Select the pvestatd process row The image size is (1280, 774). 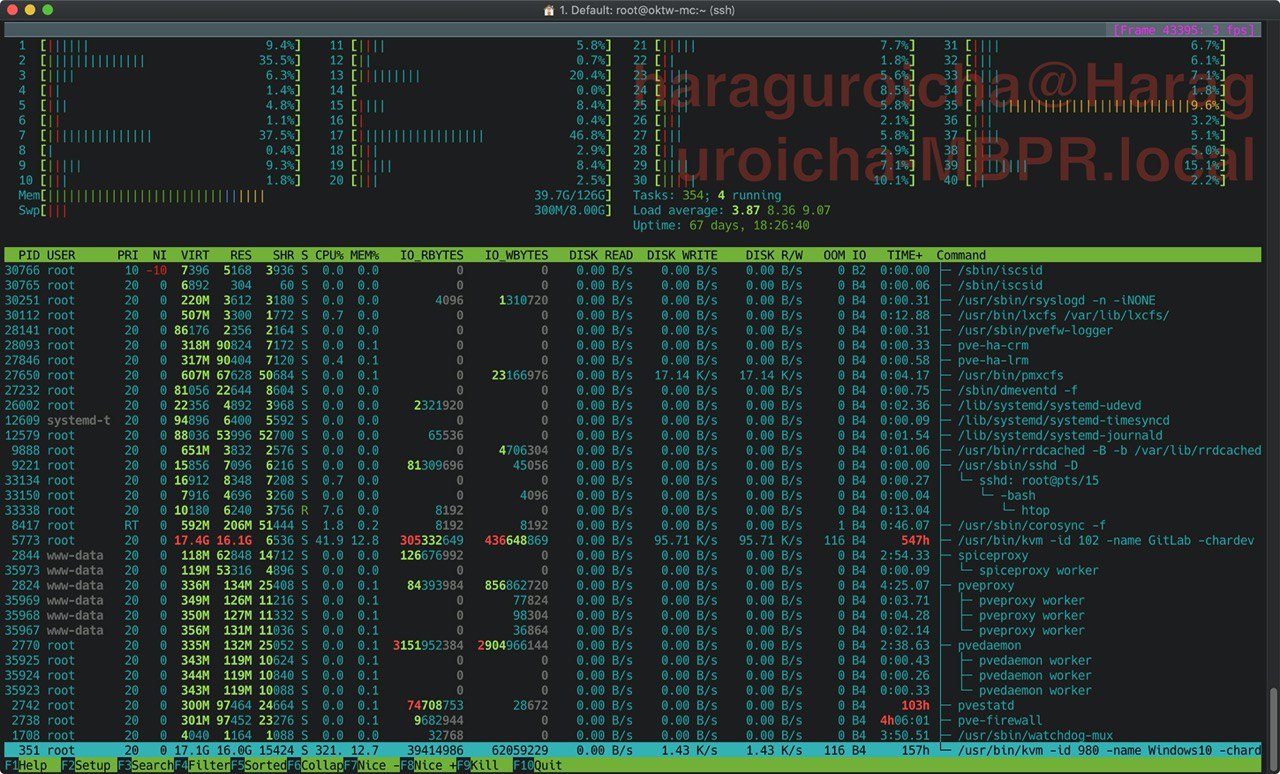(x=633, y=705)
